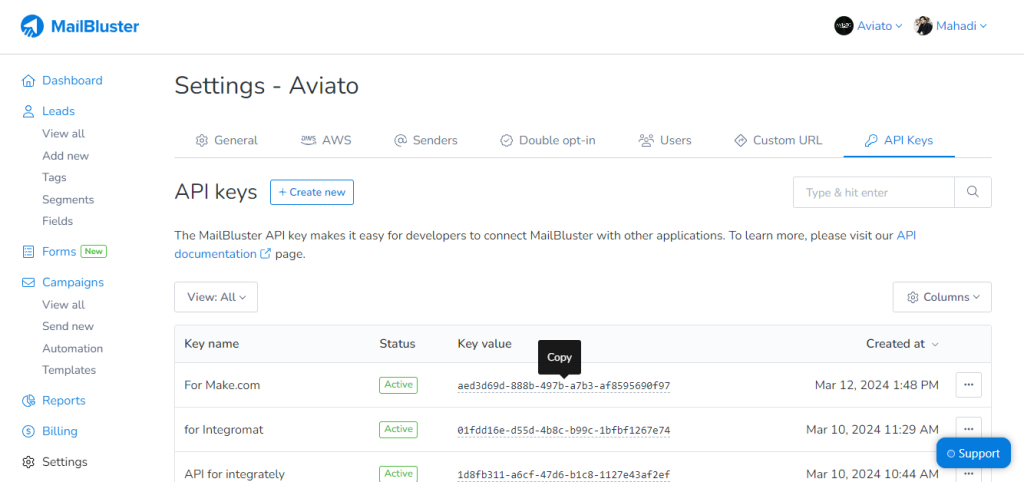Click the Create new button
1024x482 pixels.
tap(312, 192)
